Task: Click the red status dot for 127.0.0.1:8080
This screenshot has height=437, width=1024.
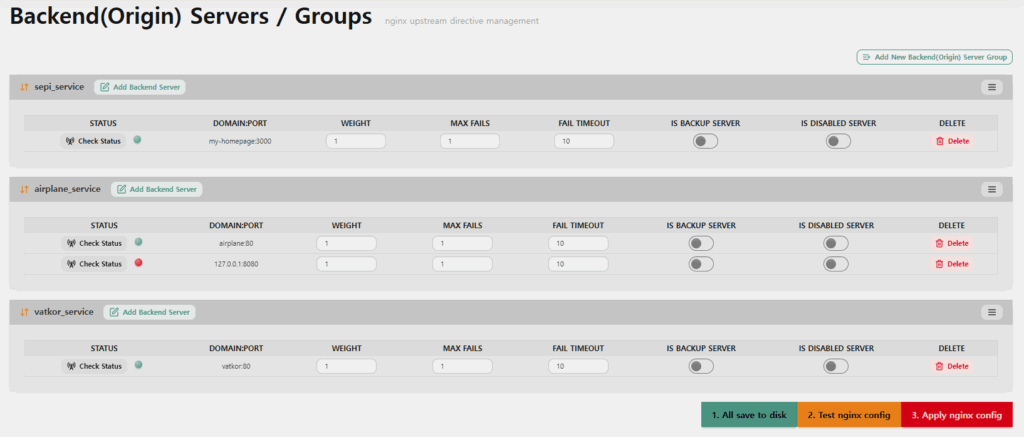Action: point(138,263)
